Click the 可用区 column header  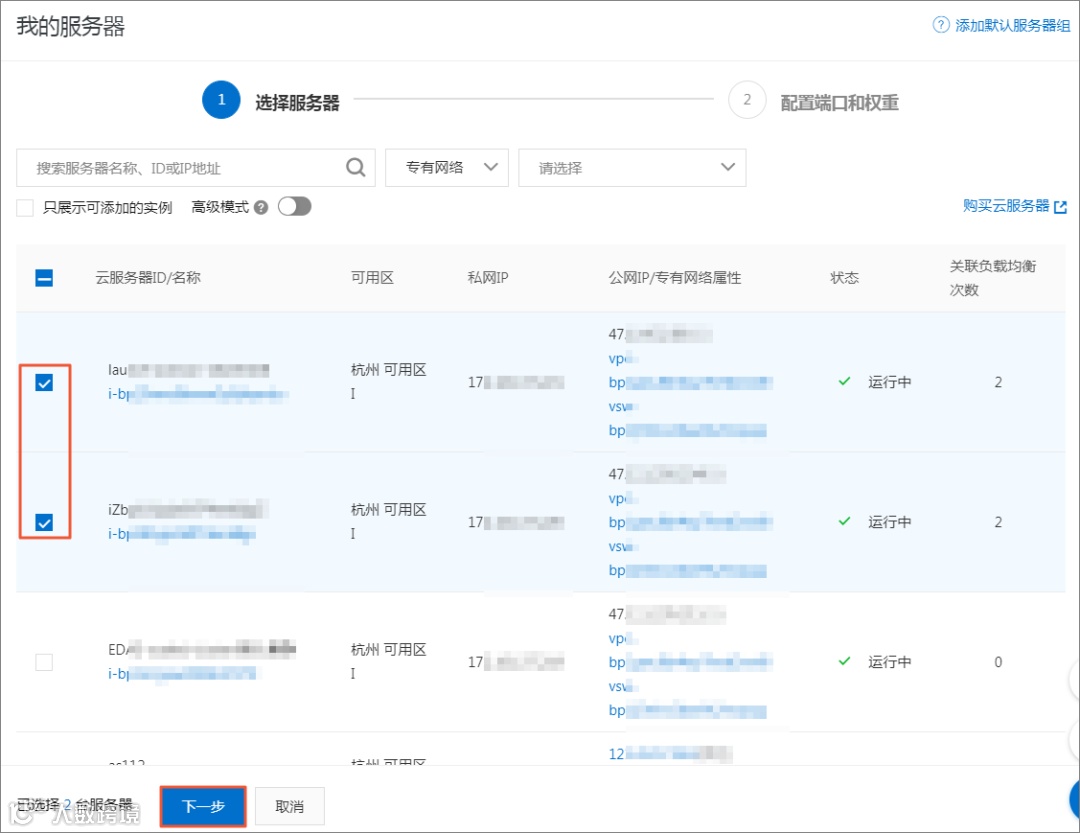(373, 278)
